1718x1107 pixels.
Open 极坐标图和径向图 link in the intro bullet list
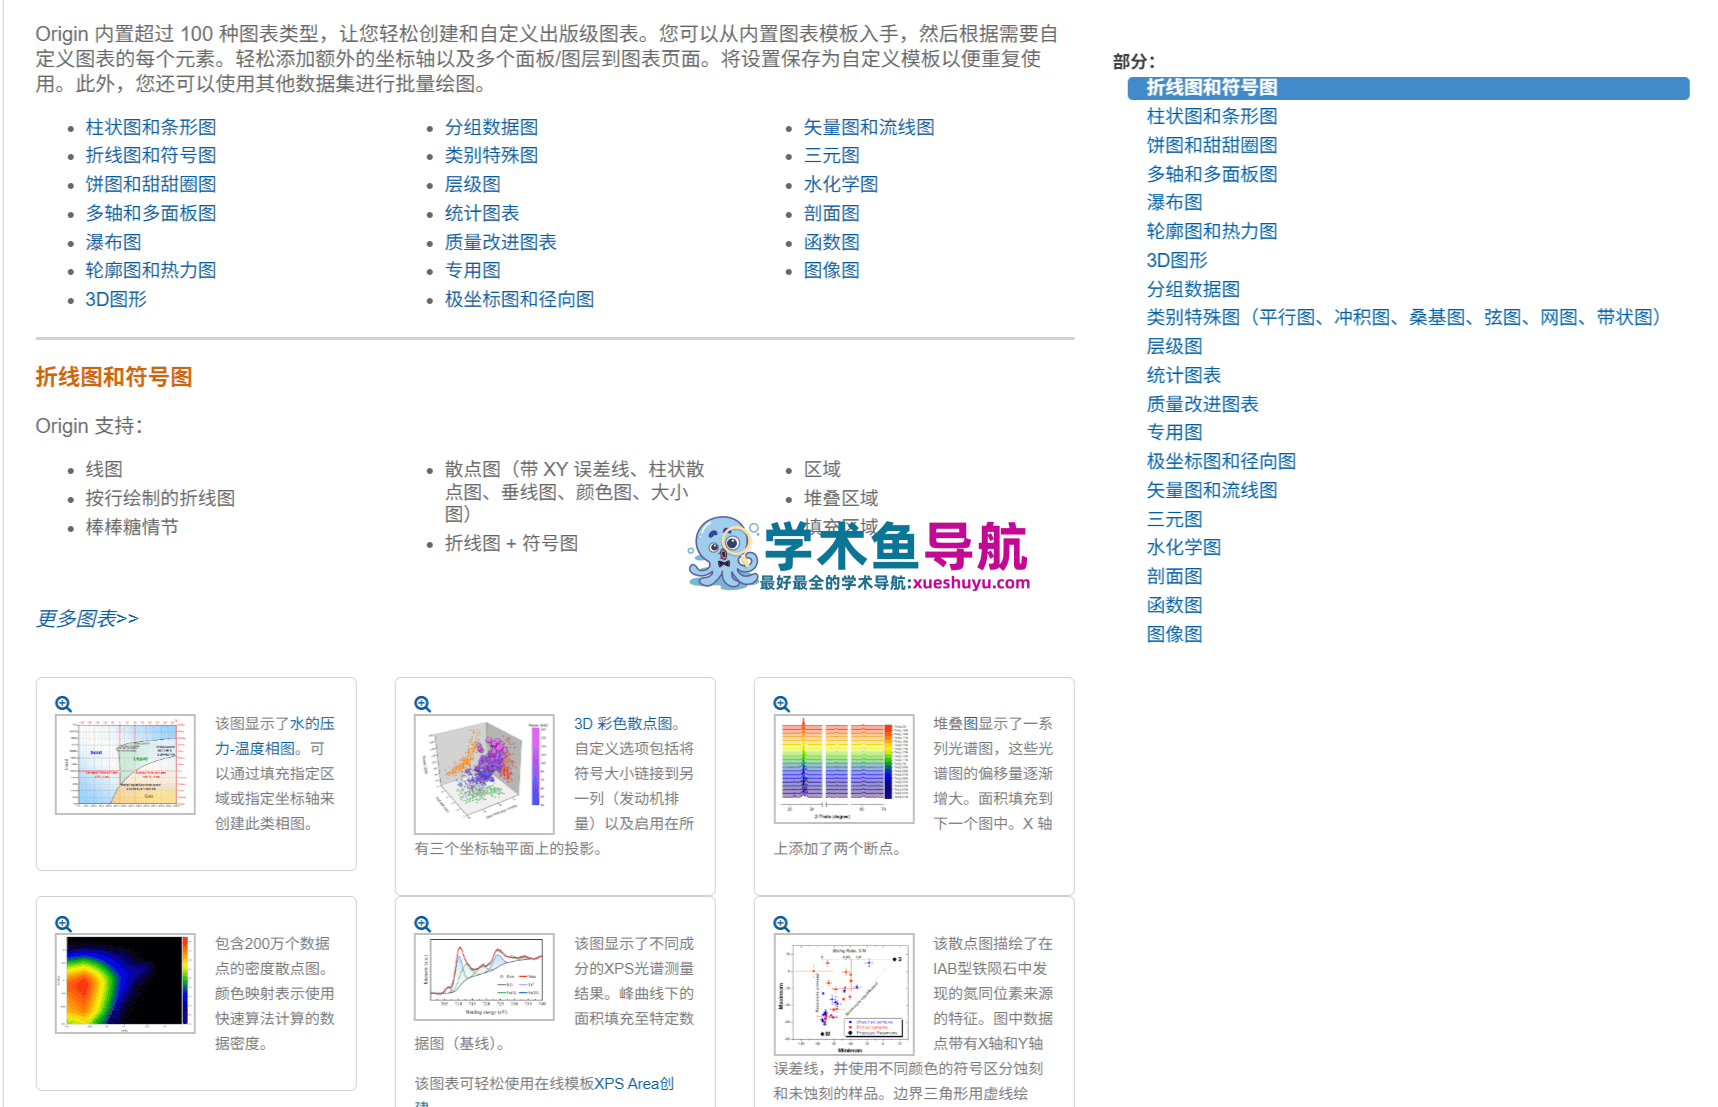520,300
